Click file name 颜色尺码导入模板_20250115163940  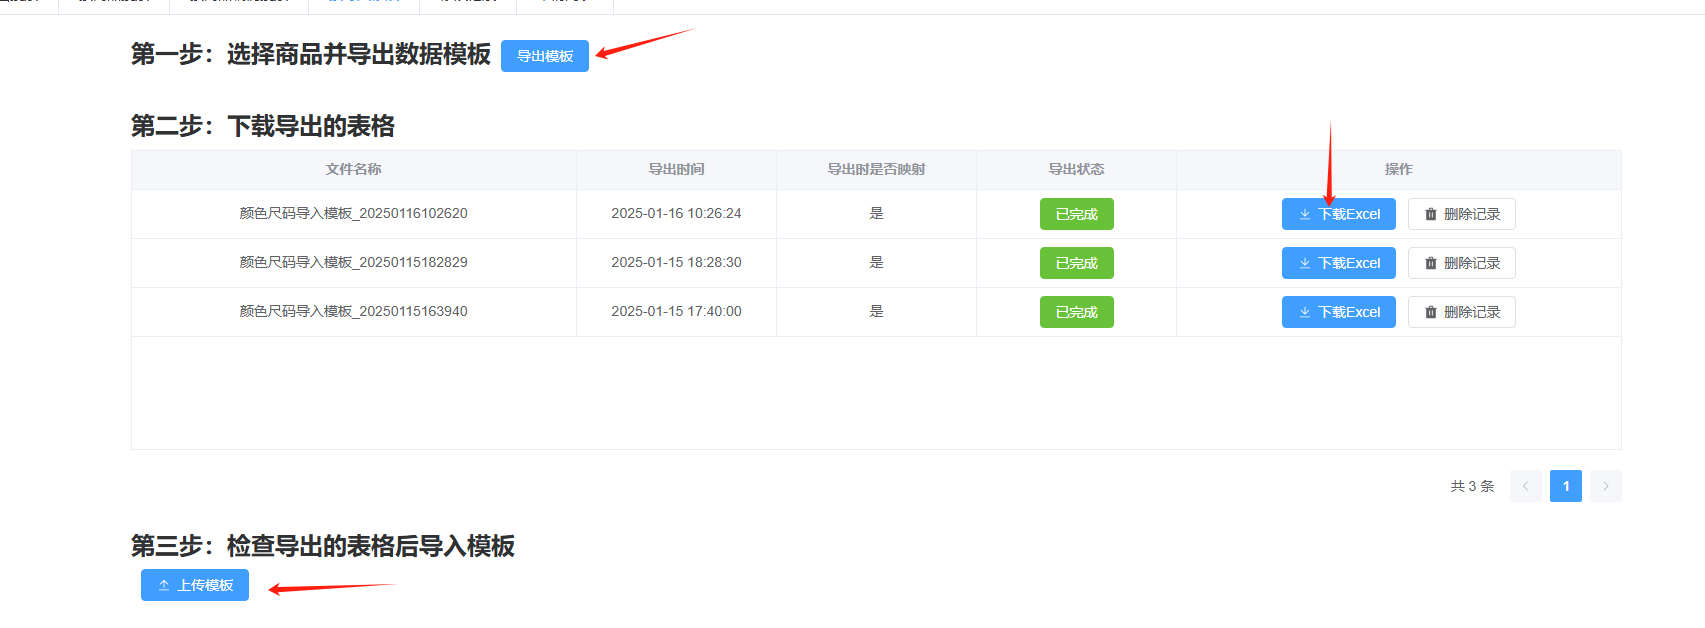[x=353, y=311]
